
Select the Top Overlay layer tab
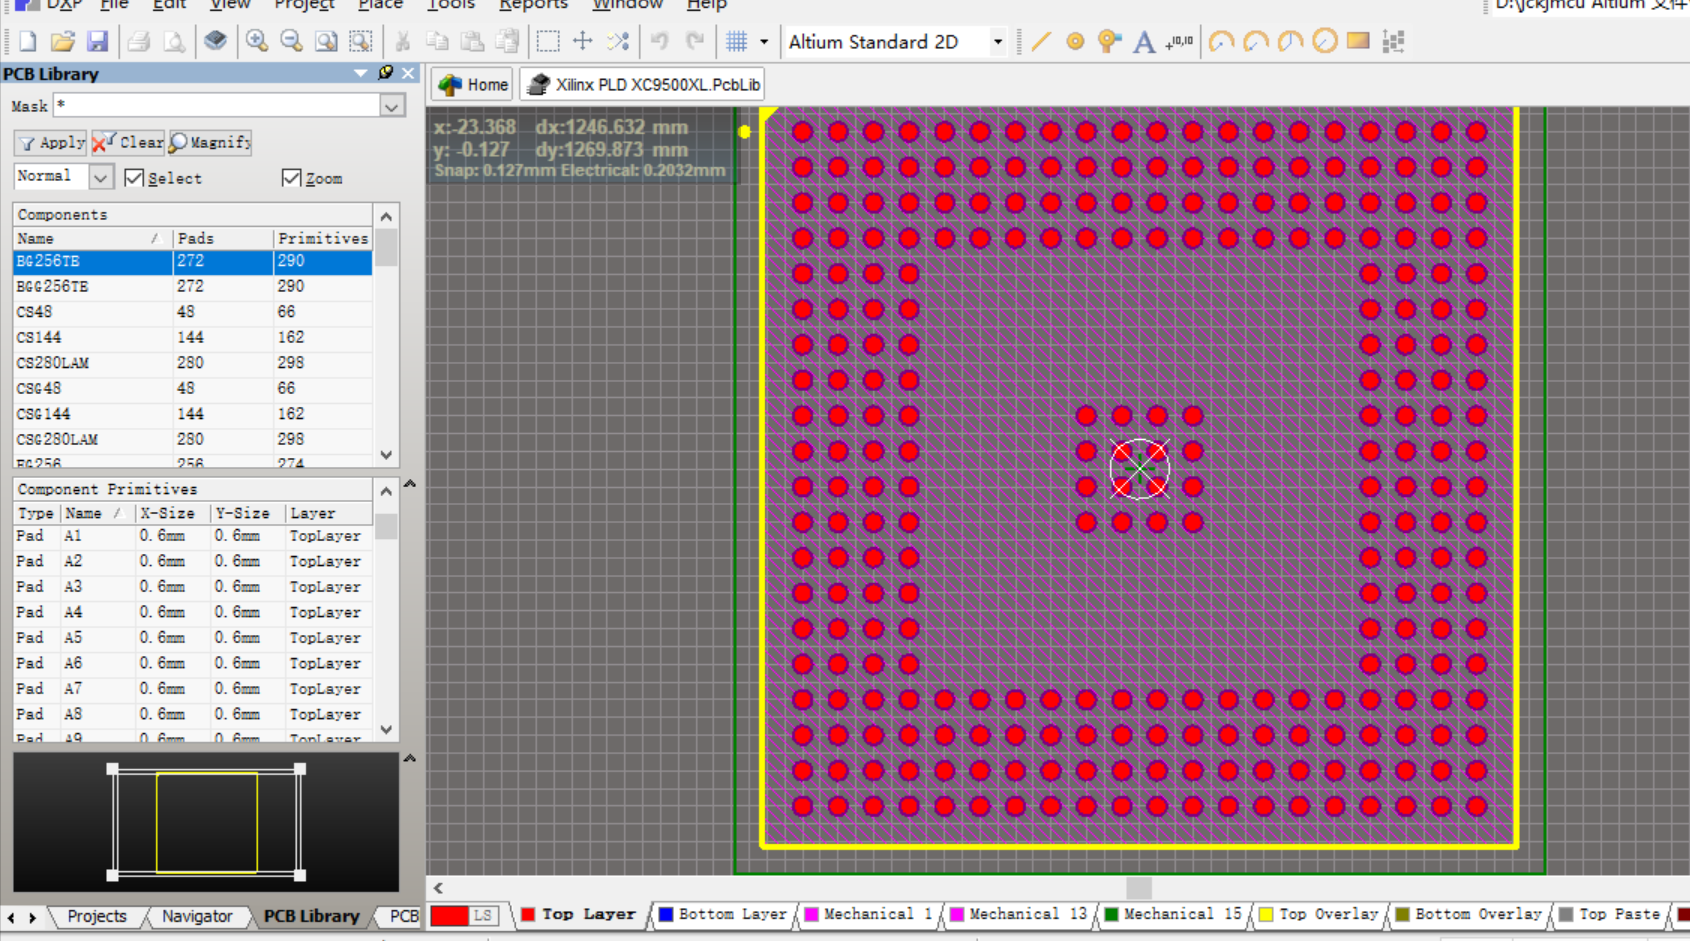click(x=1318, y=914)
